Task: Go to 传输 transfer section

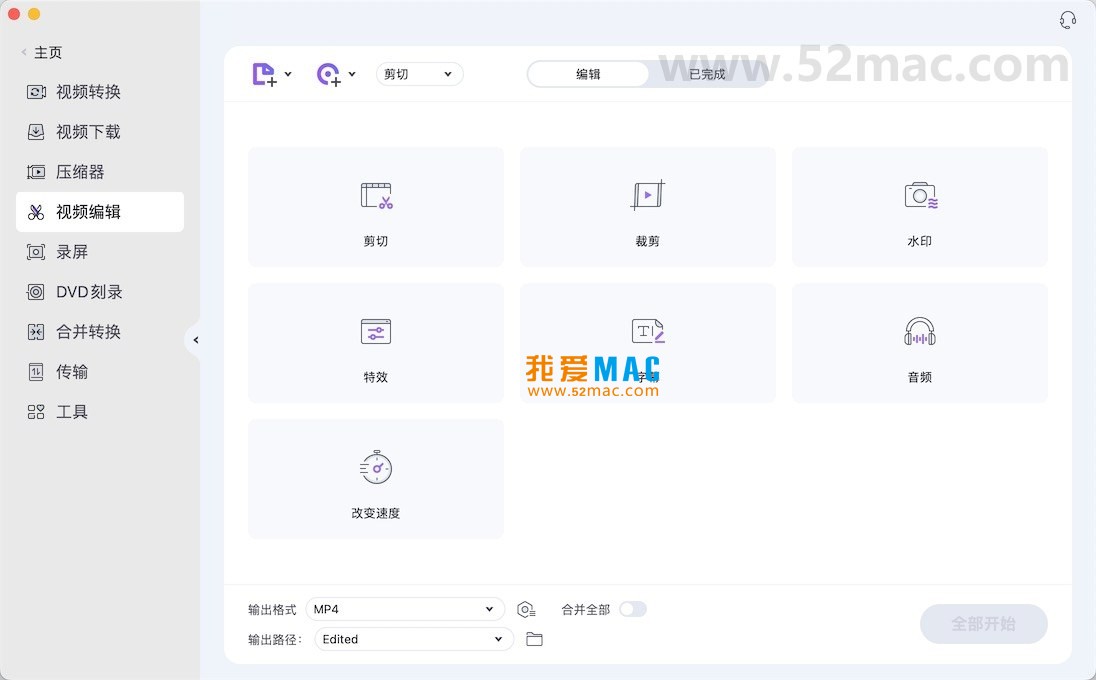Action: pos(99,372)
